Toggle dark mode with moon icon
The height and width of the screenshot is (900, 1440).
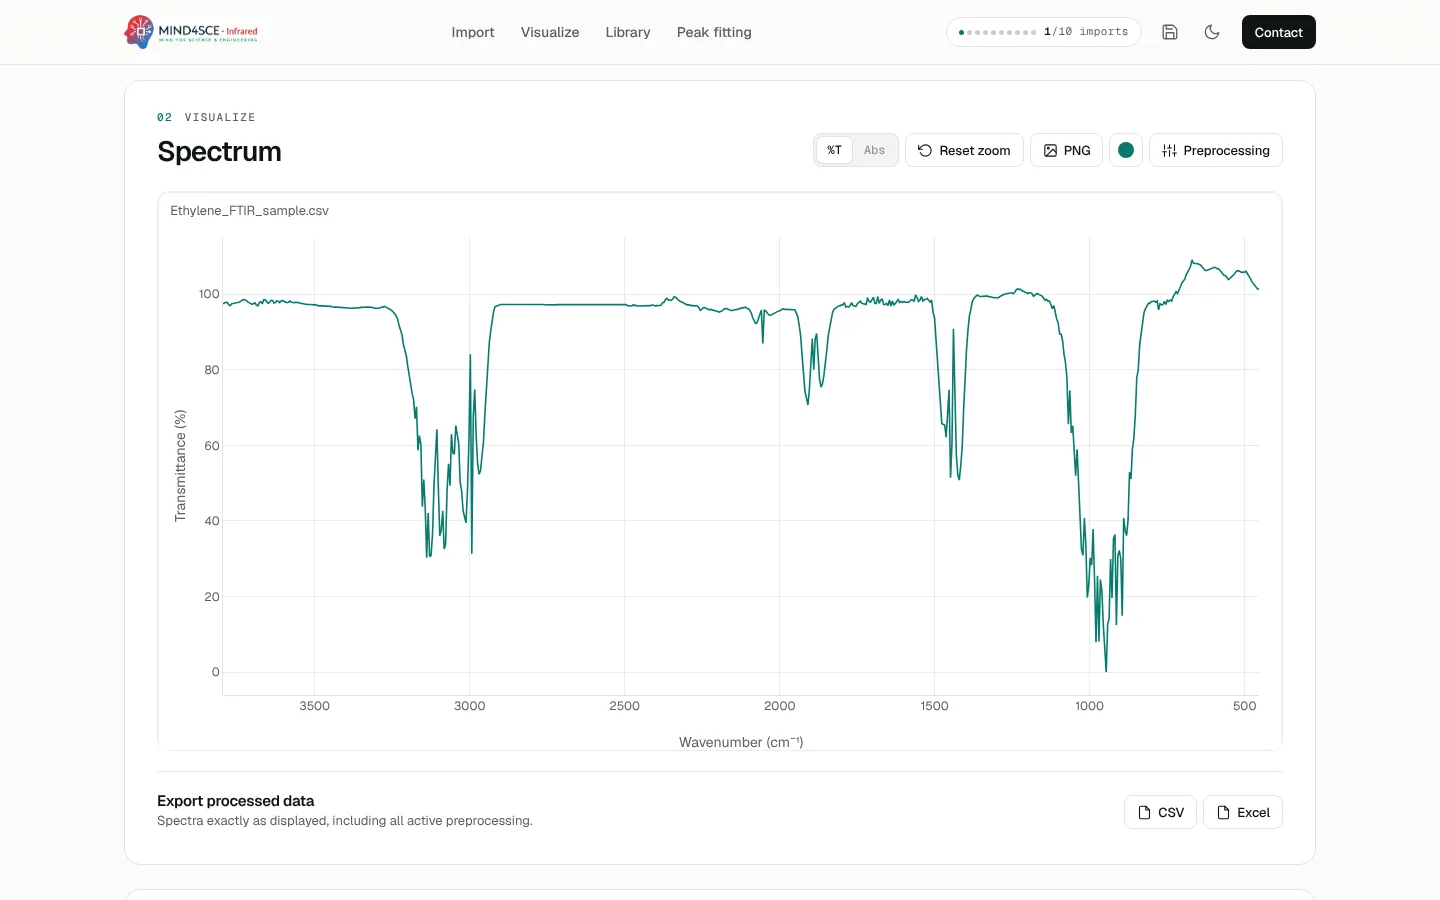1212,32
